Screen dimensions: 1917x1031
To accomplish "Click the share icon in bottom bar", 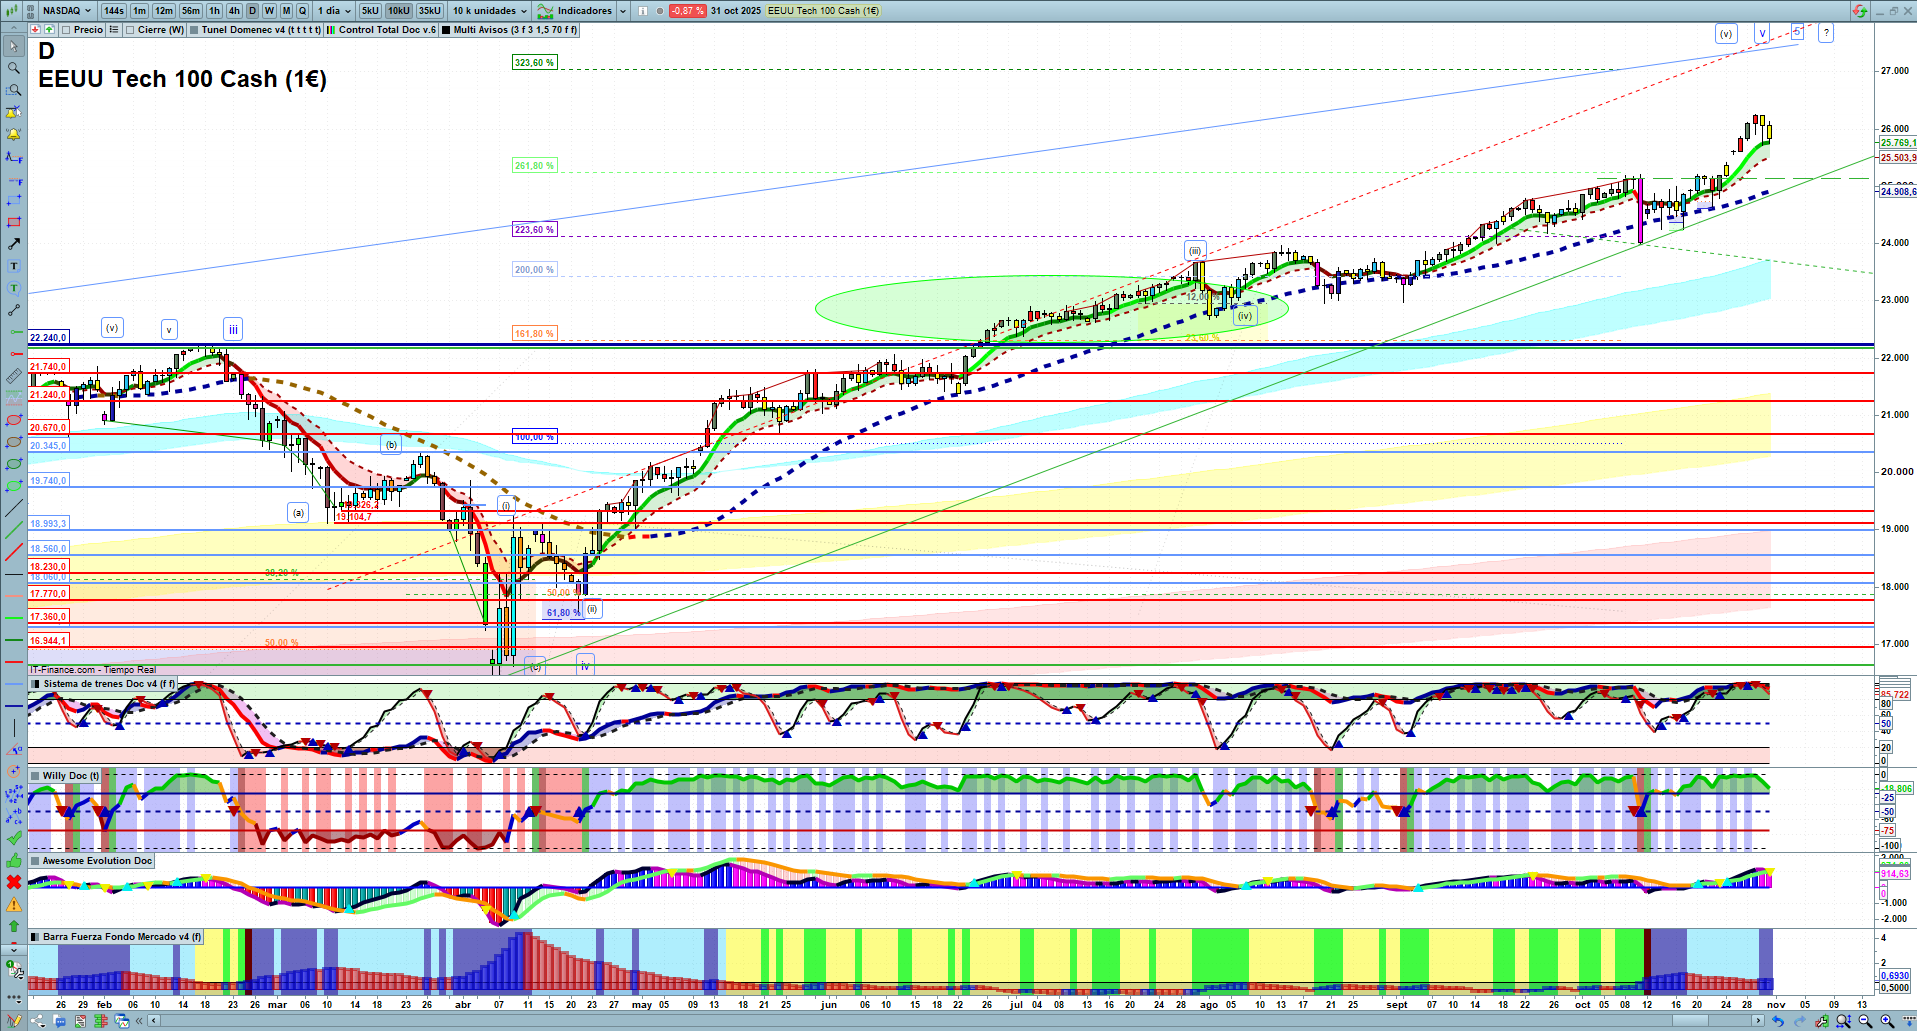I will coord(38,1021).
